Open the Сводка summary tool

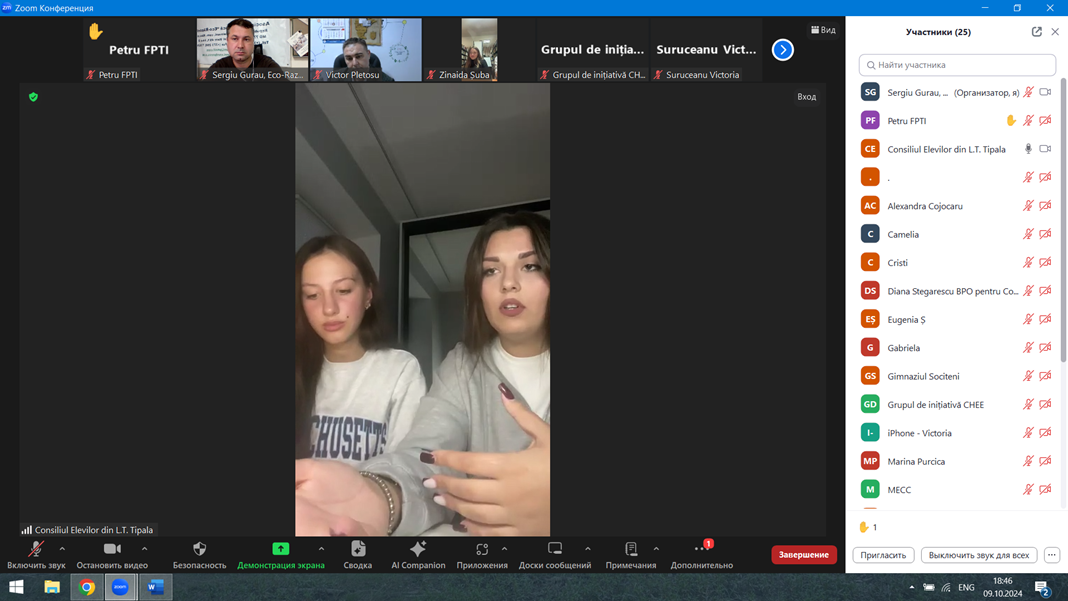click(358, 549)
